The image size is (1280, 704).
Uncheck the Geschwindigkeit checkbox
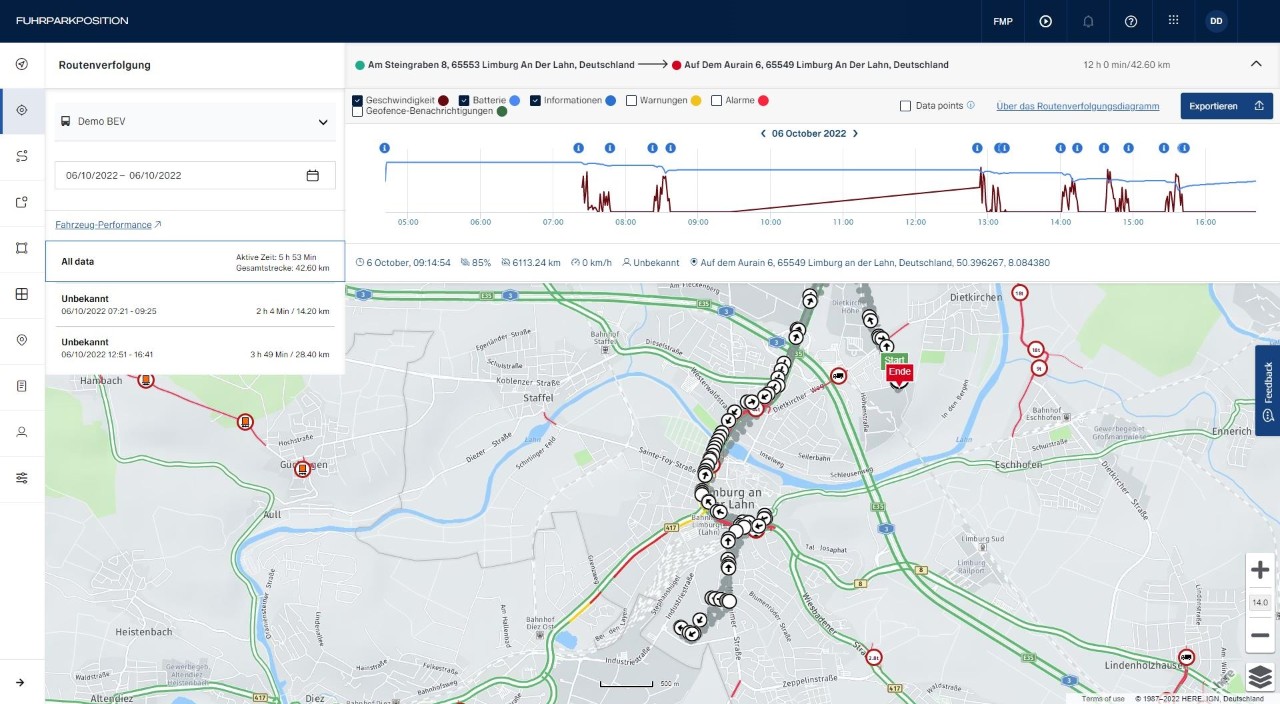[x=358, y=100]
